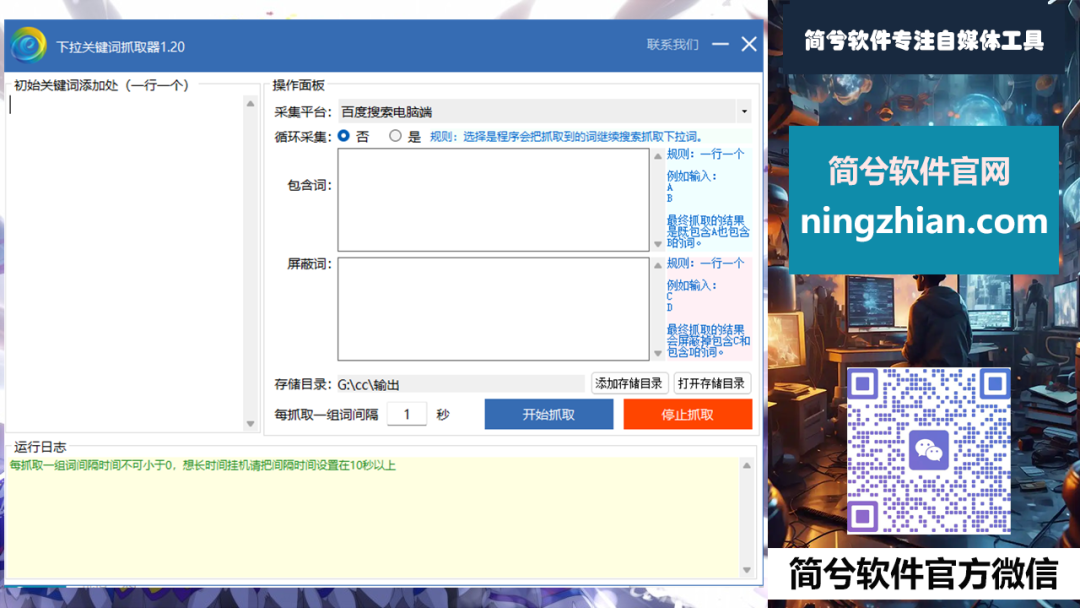1080x608 pixels.
Task: Click inside the 包含词 include-words text box
Action: [x=493, y=200]
